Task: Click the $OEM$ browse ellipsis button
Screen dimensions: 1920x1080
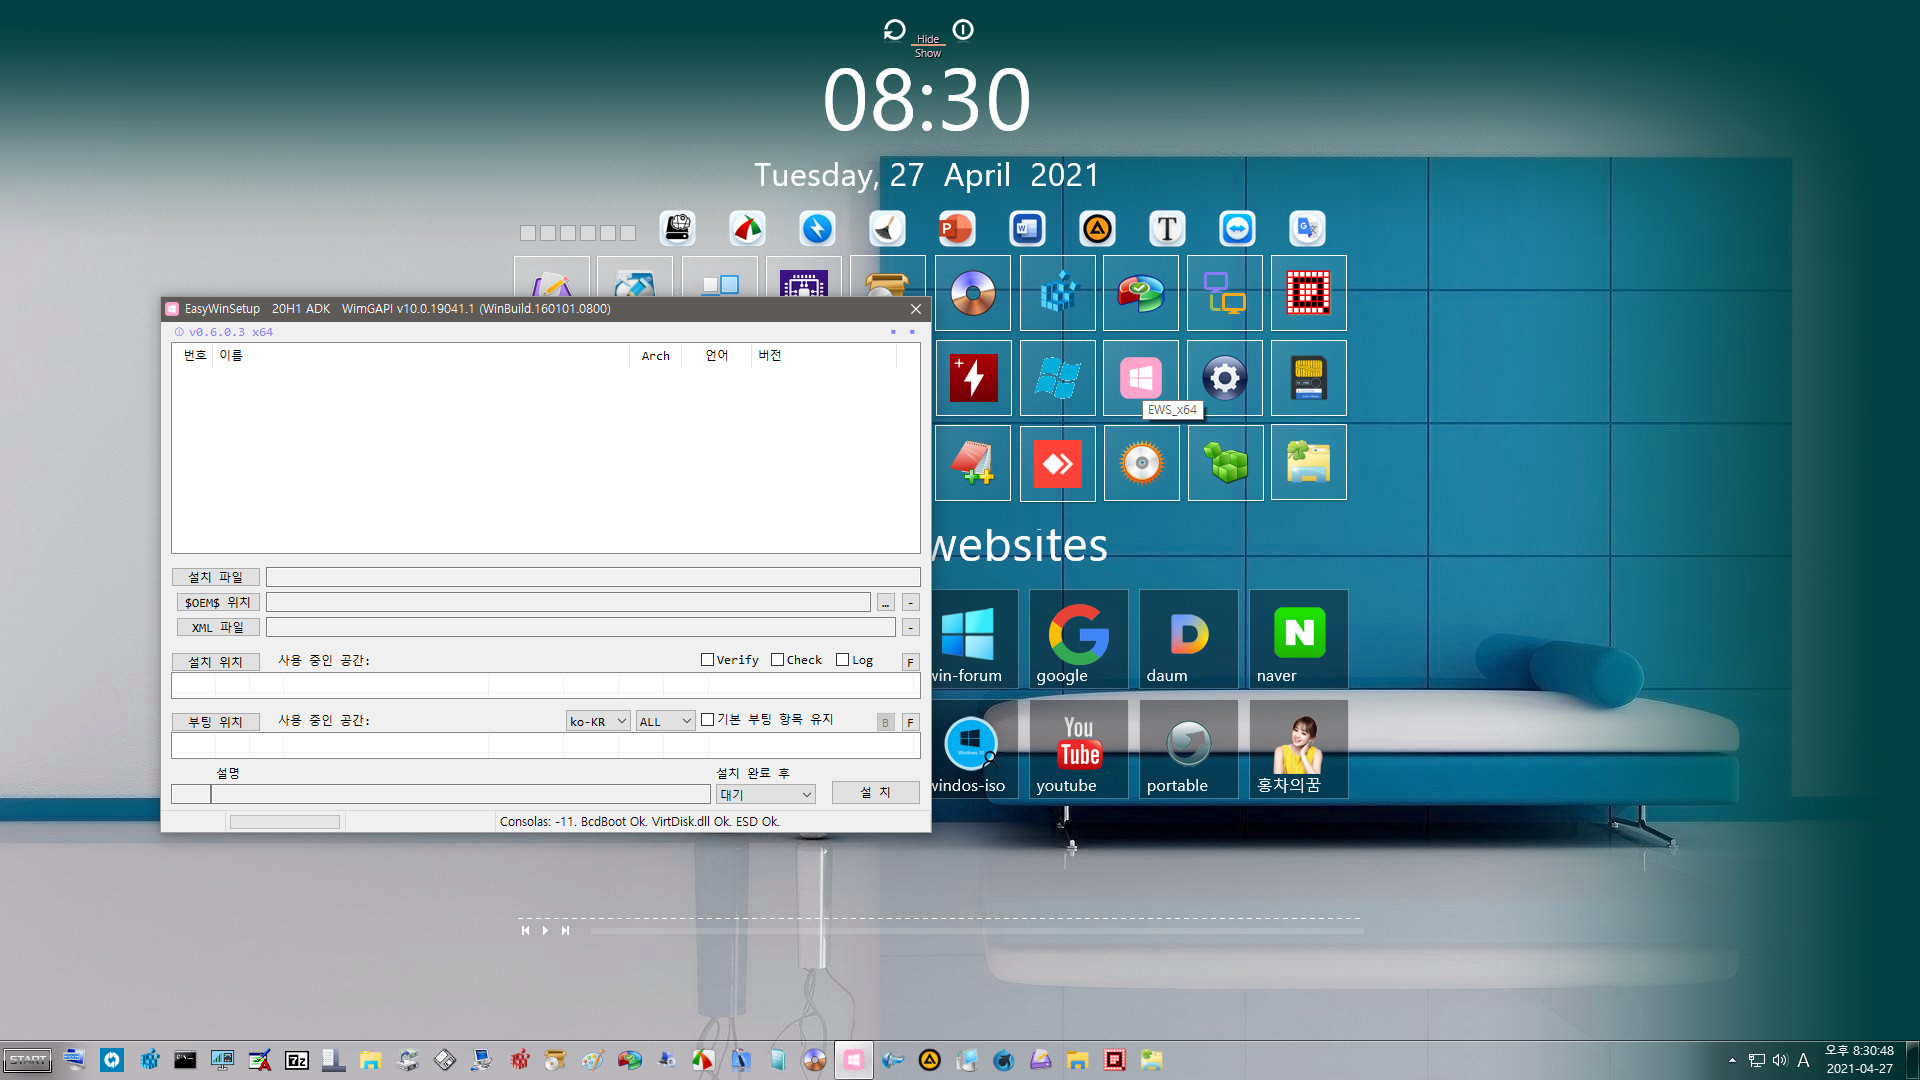Action: (x=885, y=602)
